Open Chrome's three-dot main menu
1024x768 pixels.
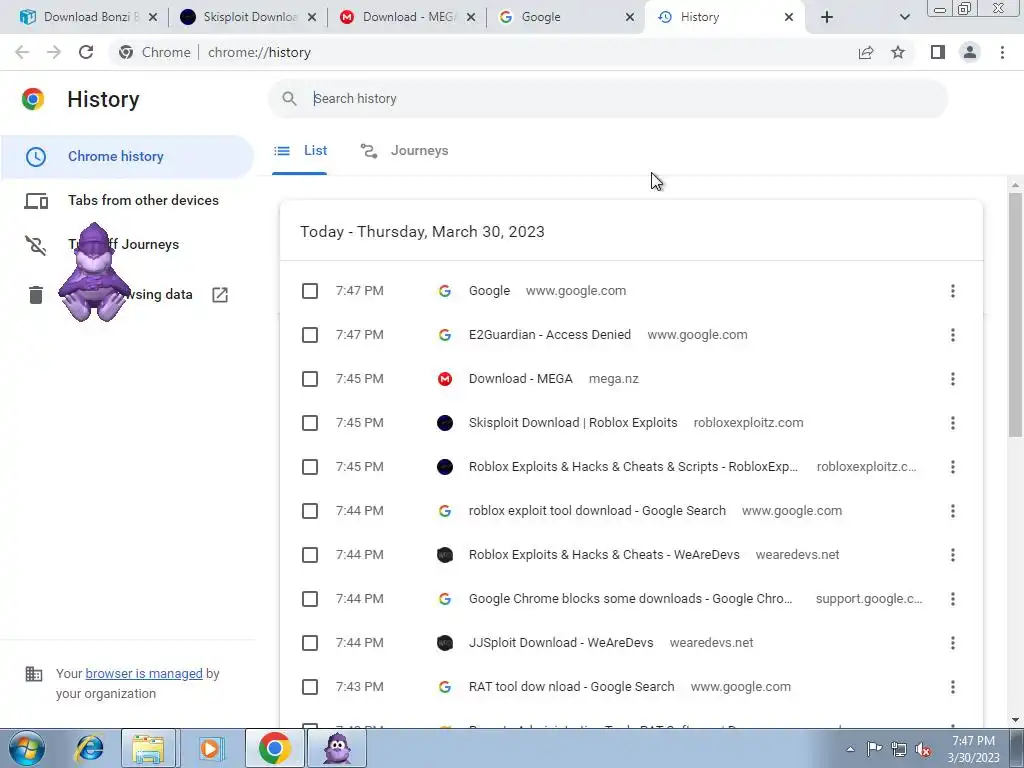pos(1002,52)
